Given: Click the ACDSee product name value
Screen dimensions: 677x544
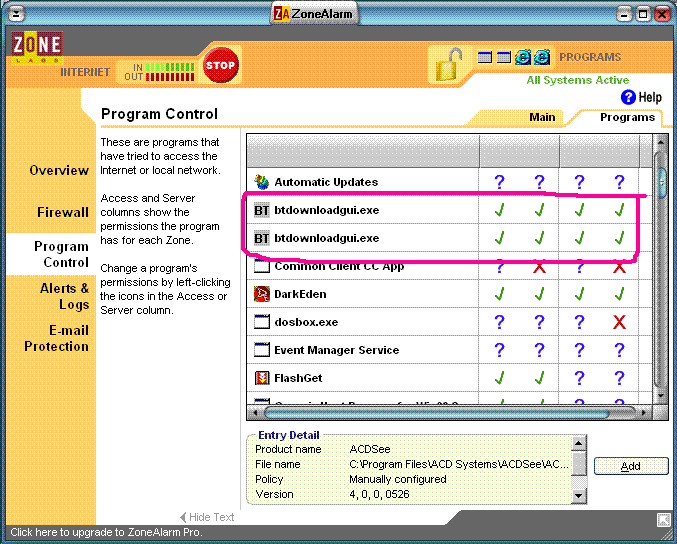Looking at the screenshot, I should tap(370, 449).
